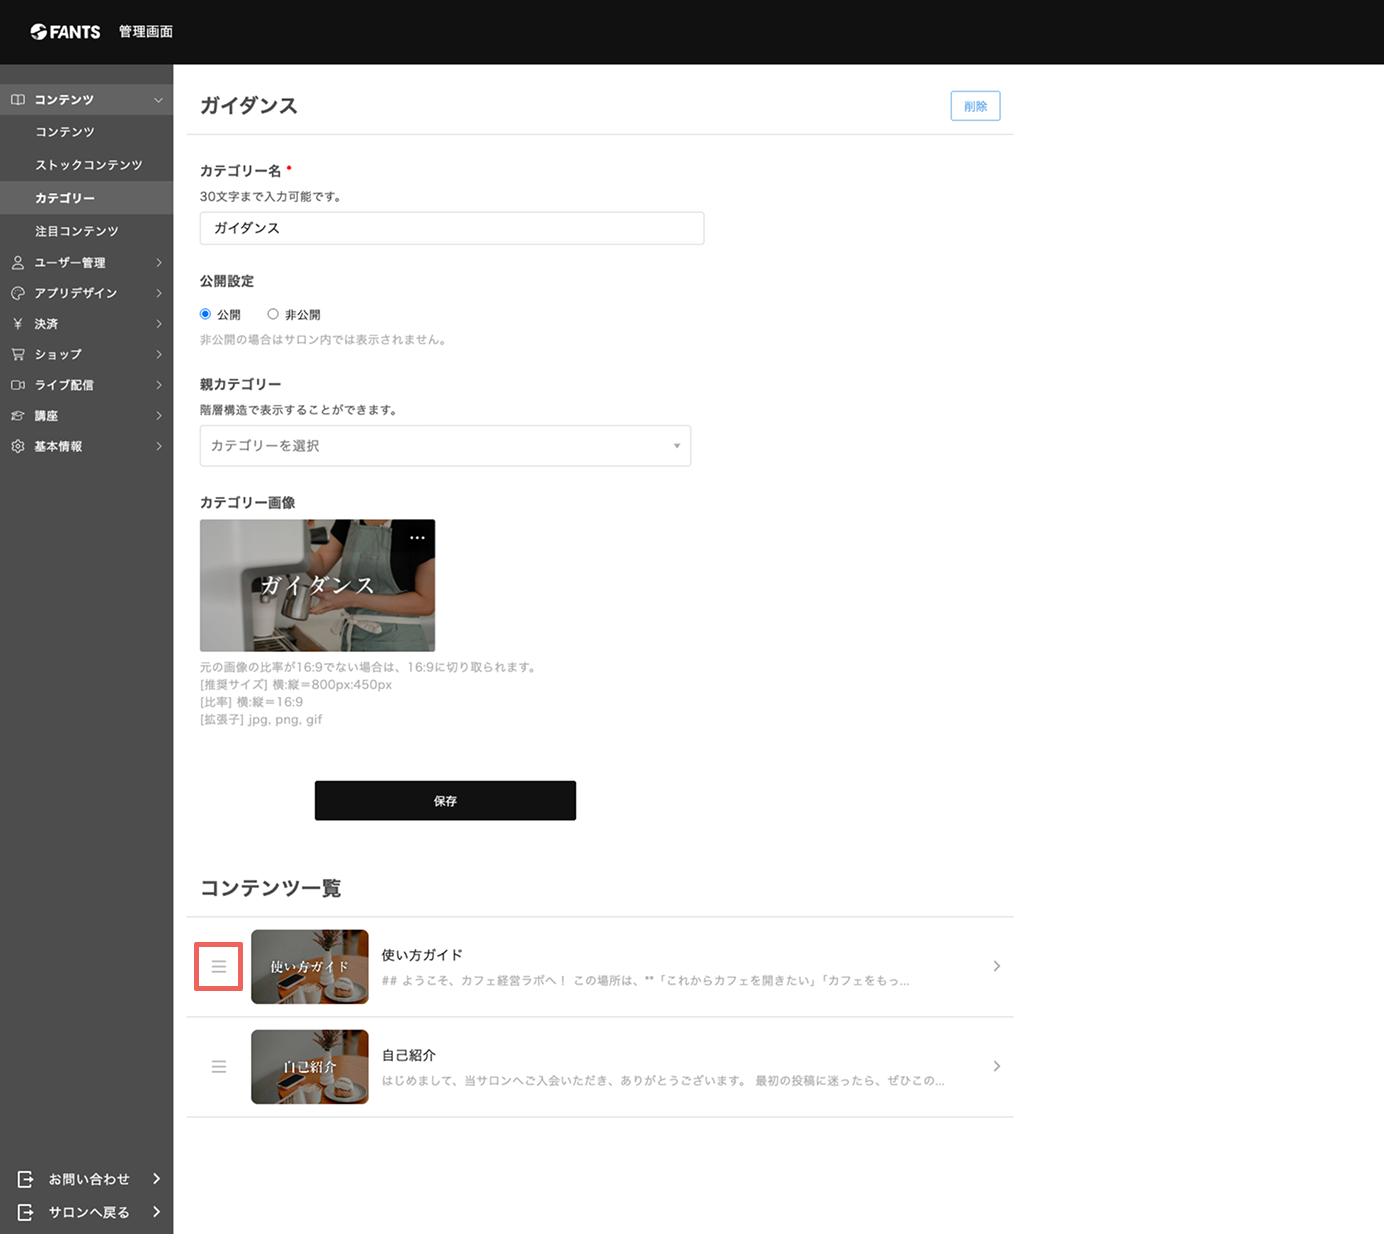
Task: Click the 使い方ガイド thumbnail
Action: (310, 967)
